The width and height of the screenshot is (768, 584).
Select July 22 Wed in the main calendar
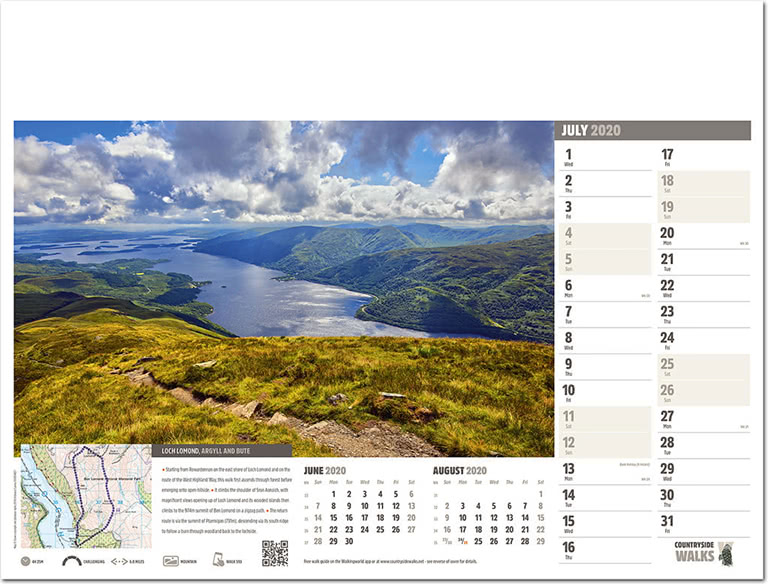[703, 289]
